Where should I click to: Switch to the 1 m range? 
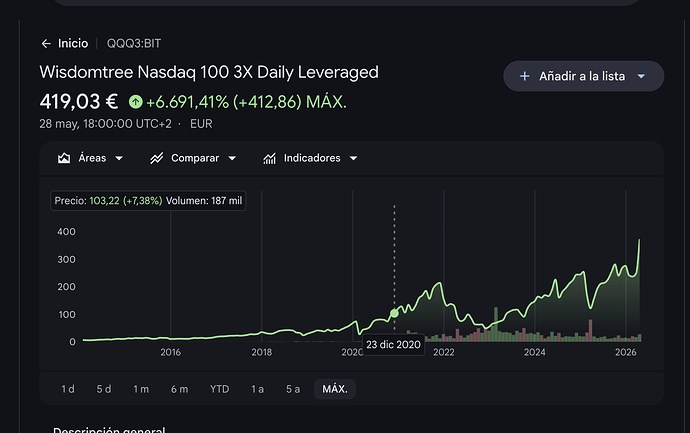coord(141,389)
